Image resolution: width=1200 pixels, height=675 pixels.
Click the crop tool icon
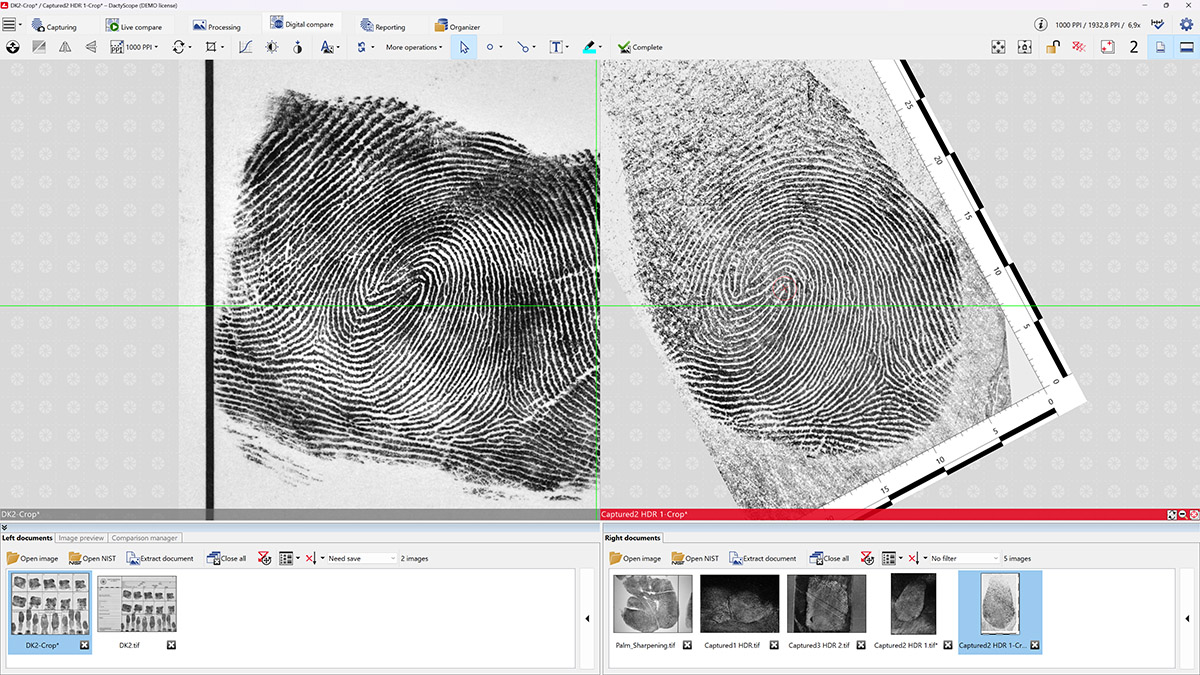click(212, 47)
